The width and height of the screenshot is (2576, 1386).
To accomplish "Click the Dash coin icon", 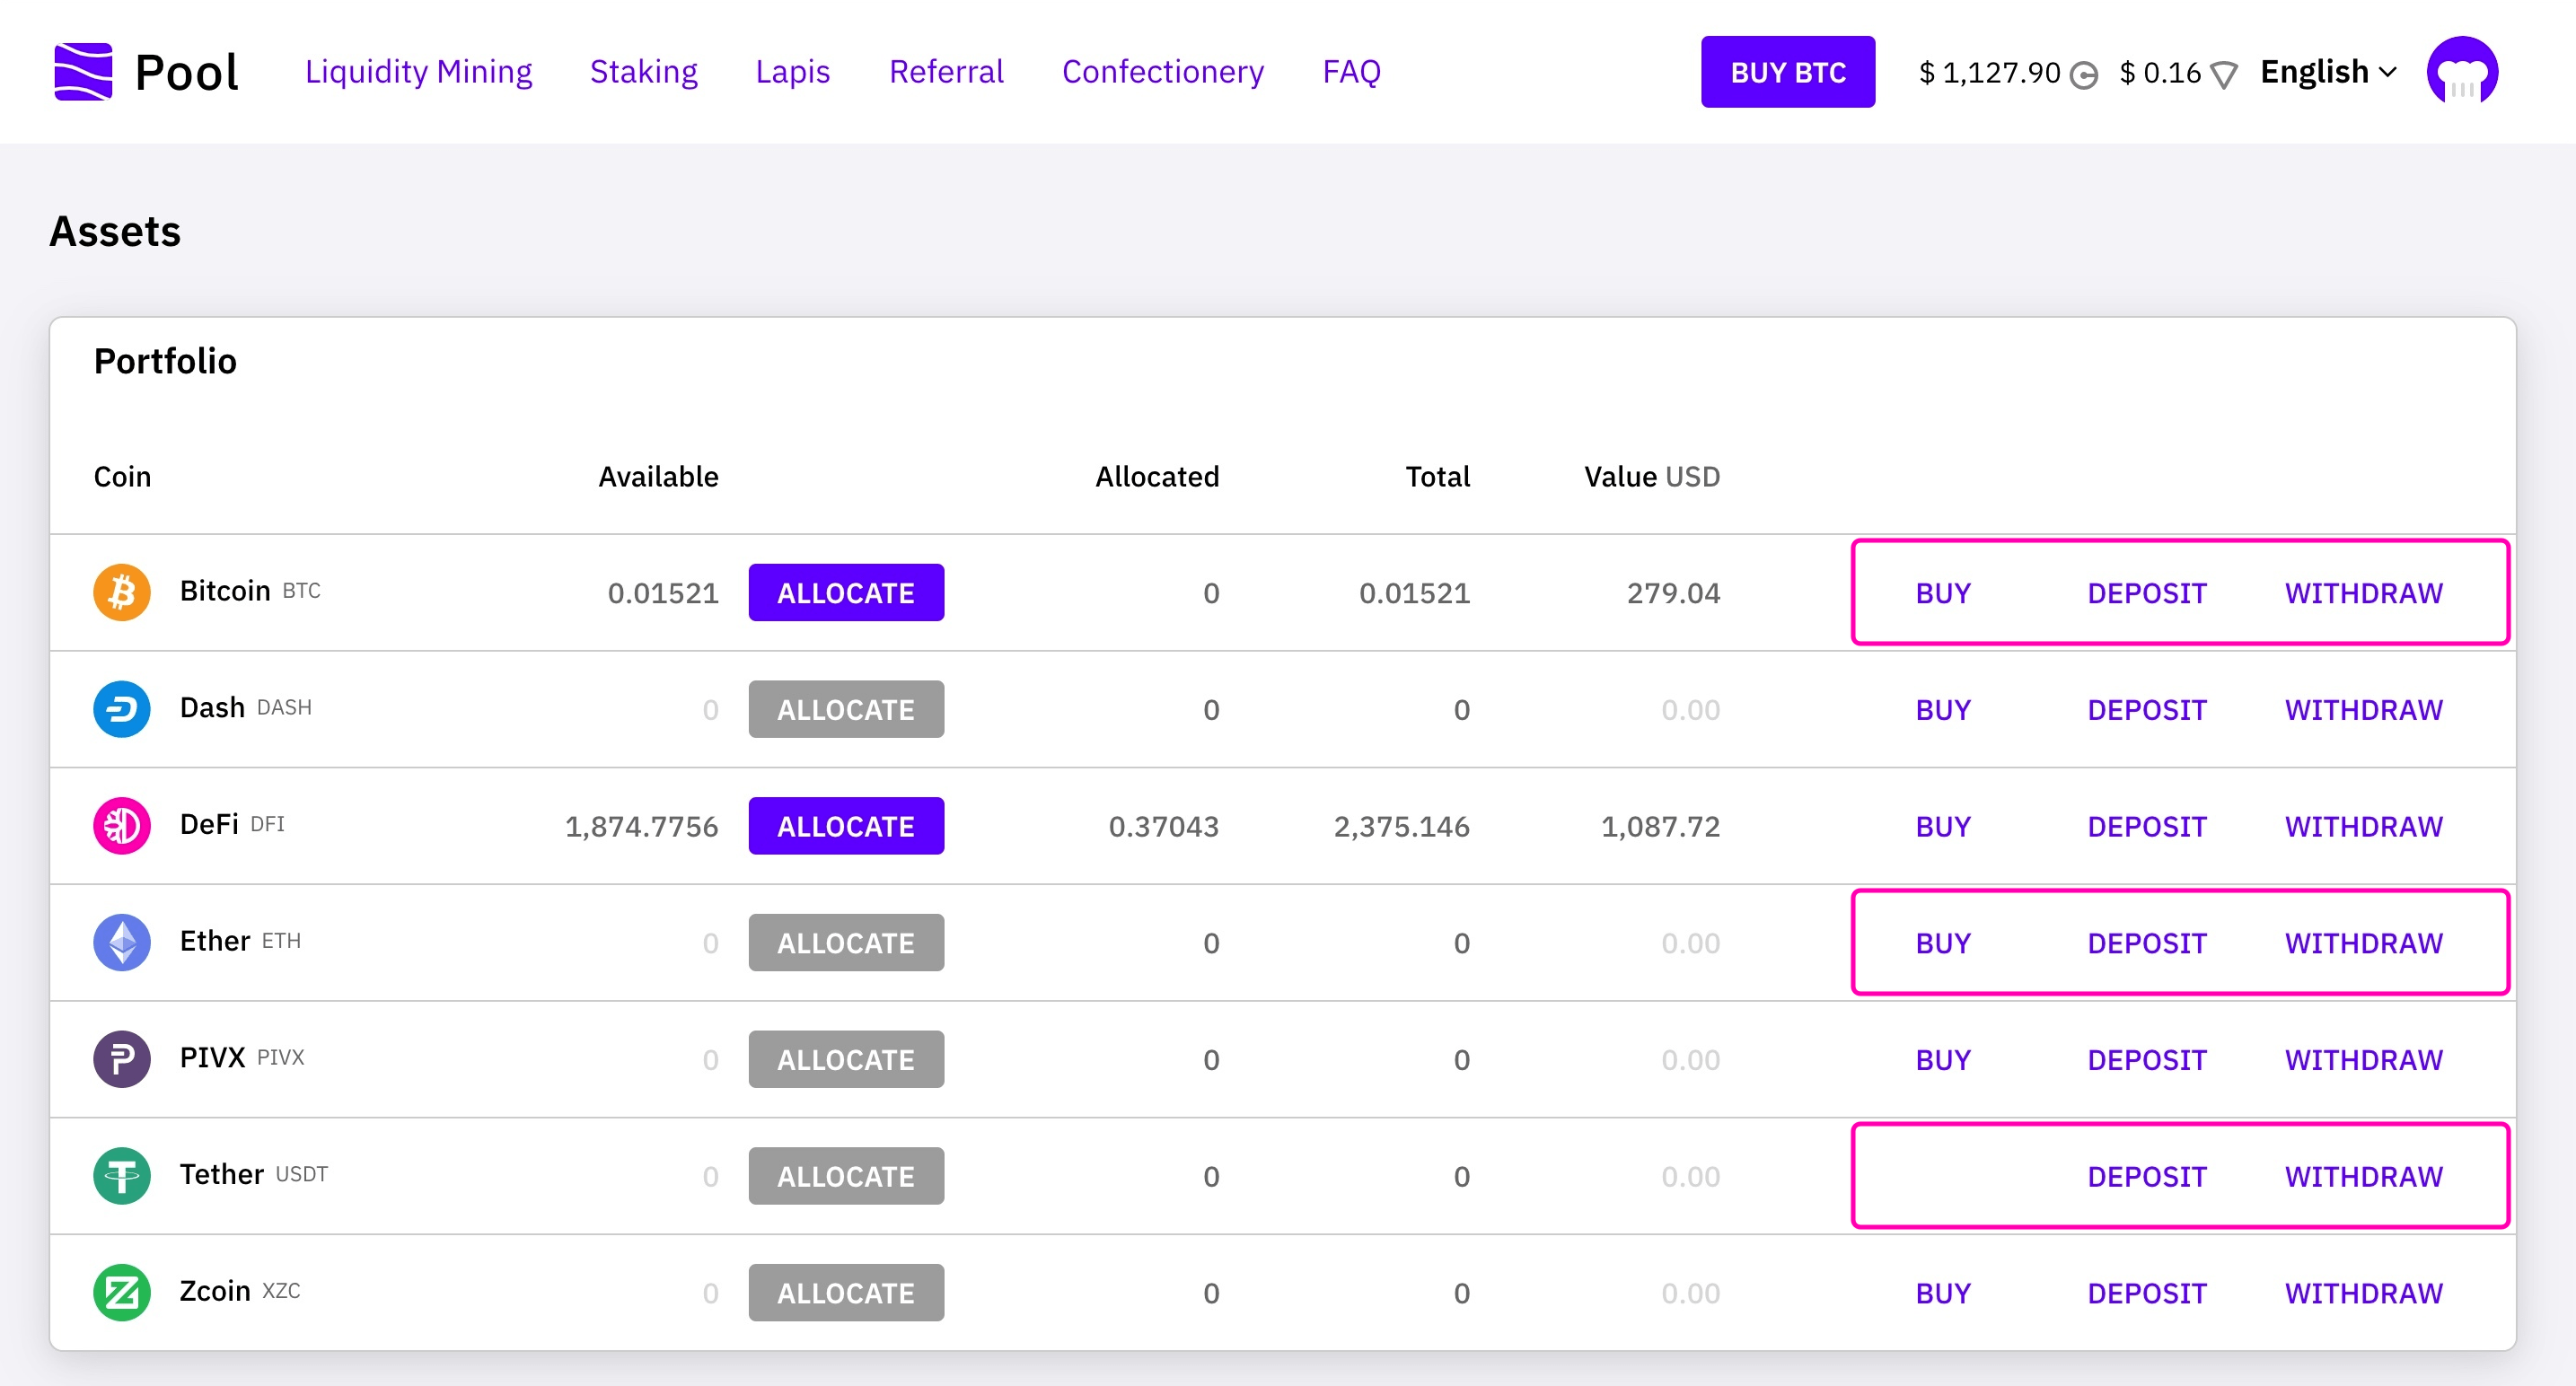I will [x=122, y=709].
